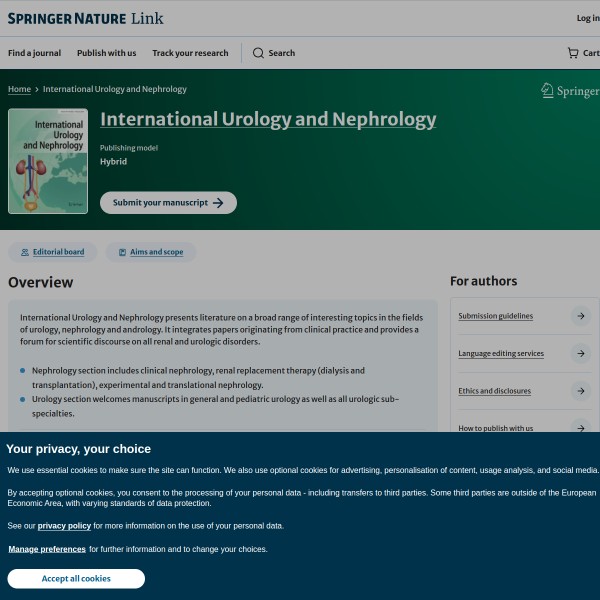Click the Springer horse logo in banner
This screenshot has width=600, height=600.
tap(547, 90)
